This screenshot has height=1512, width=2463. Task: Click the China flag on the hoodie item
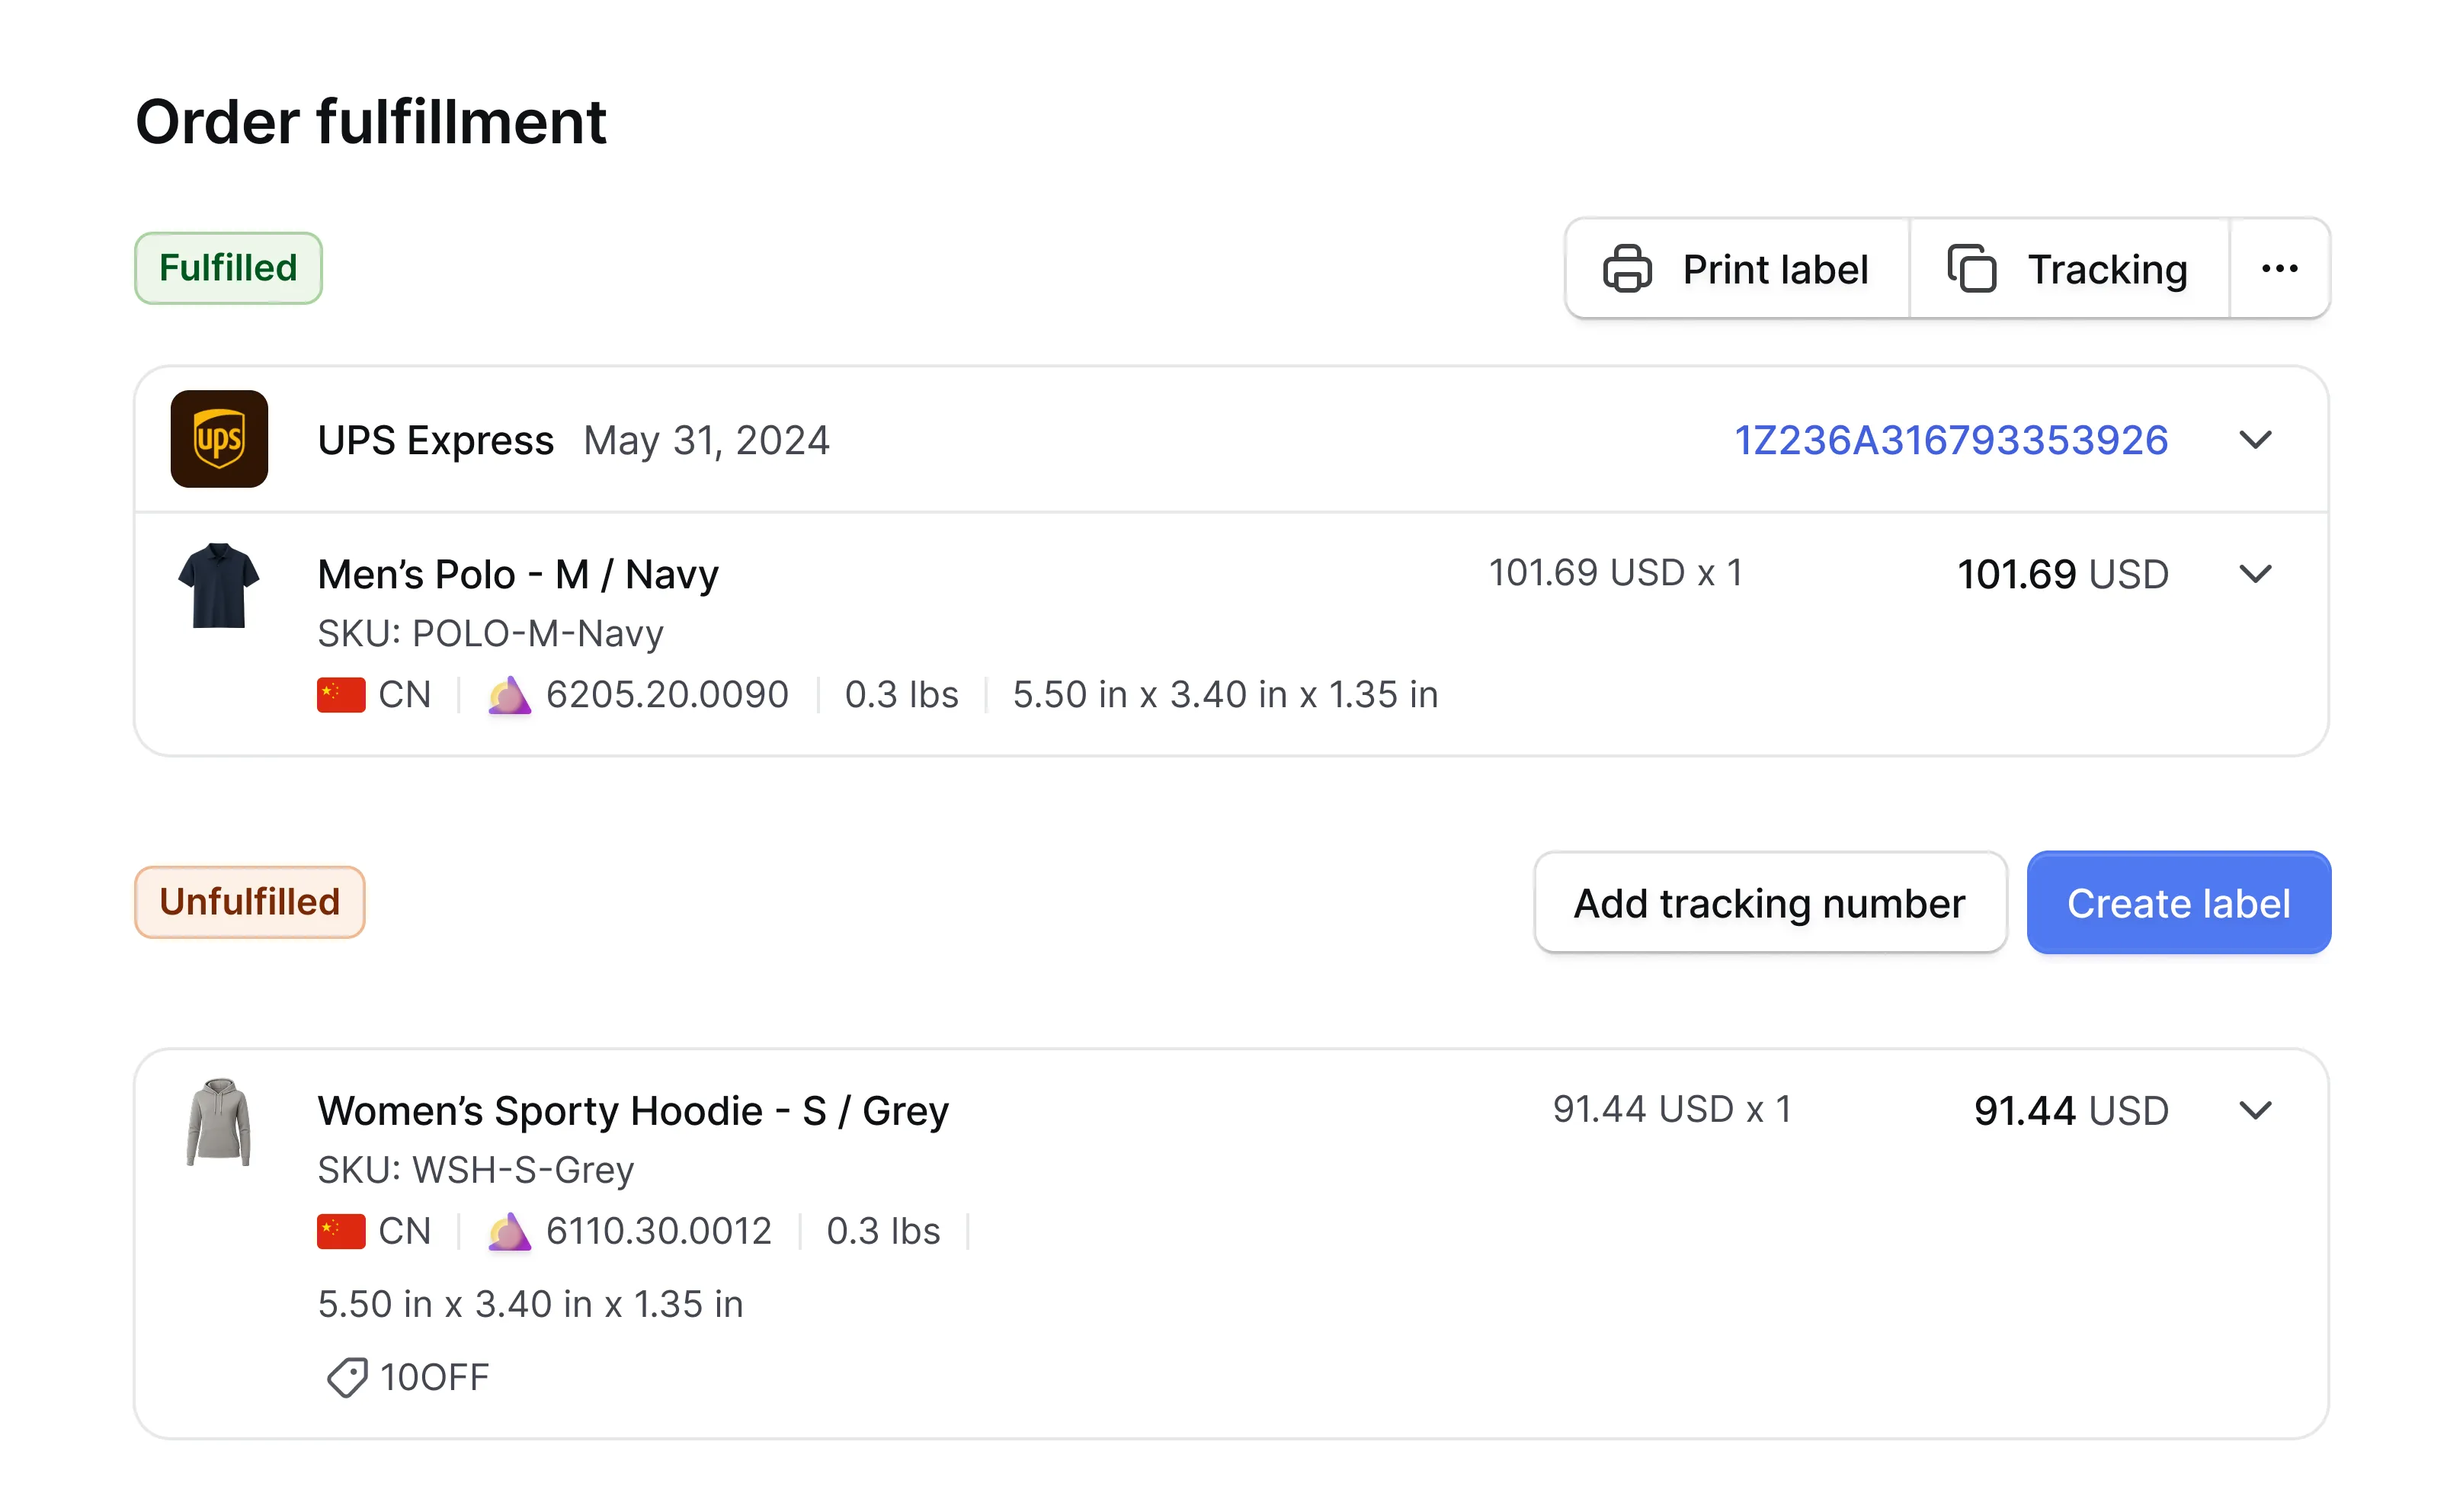point(341,1231)
